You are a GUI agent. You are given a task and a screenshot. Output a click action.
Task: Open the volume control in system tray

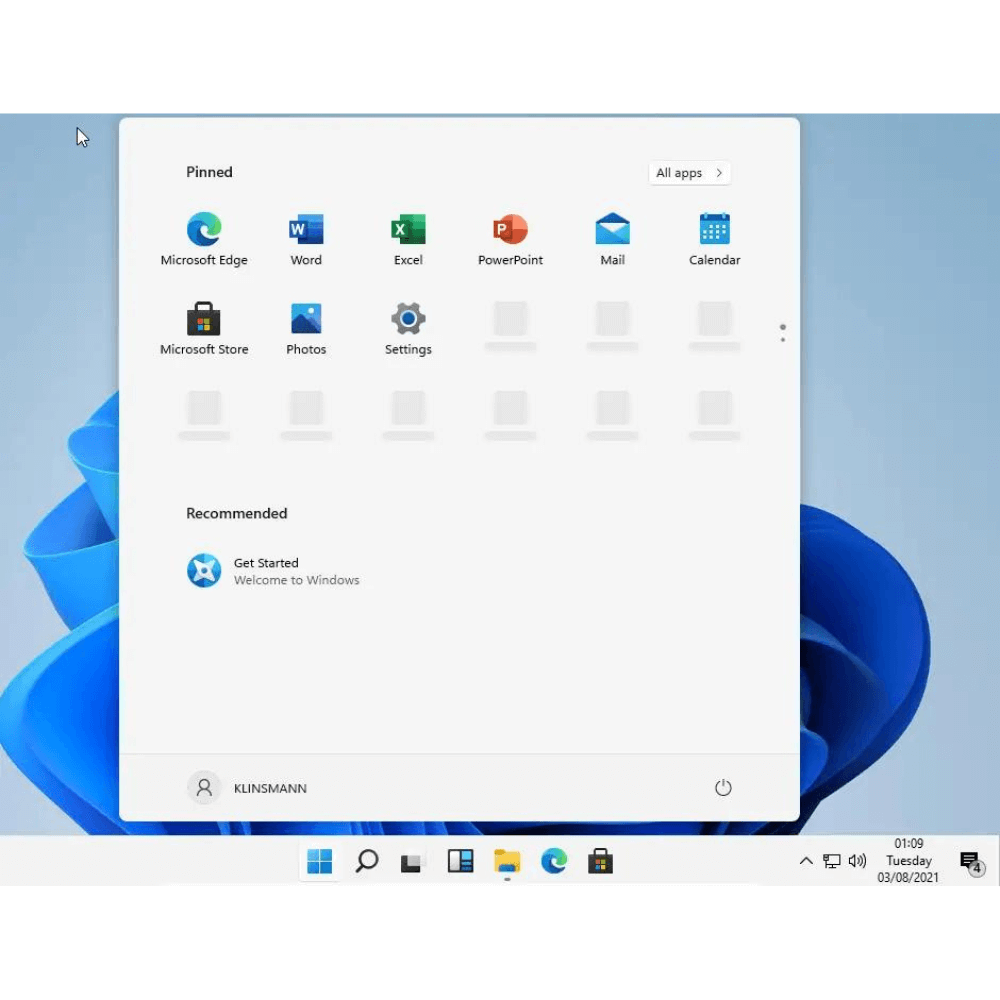point(857,861)
